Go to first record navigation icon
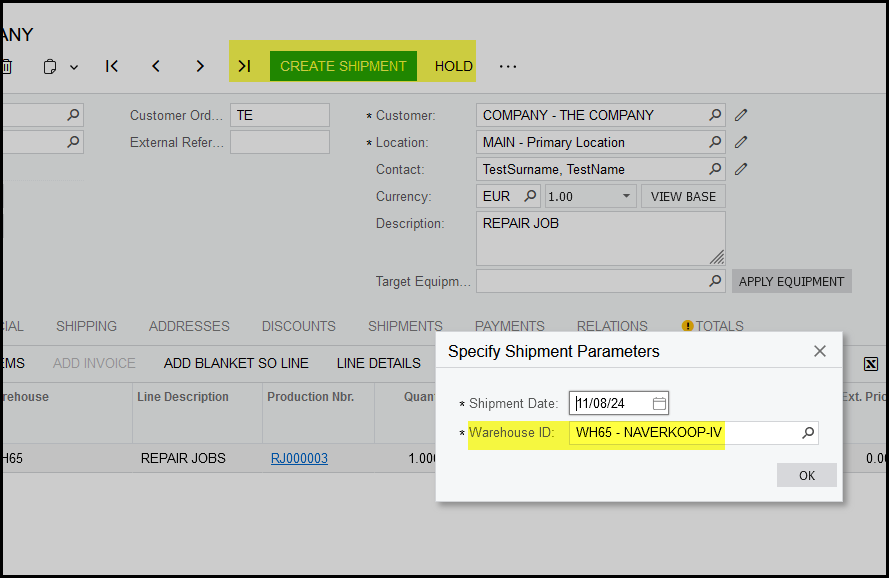 click(112, 66)
